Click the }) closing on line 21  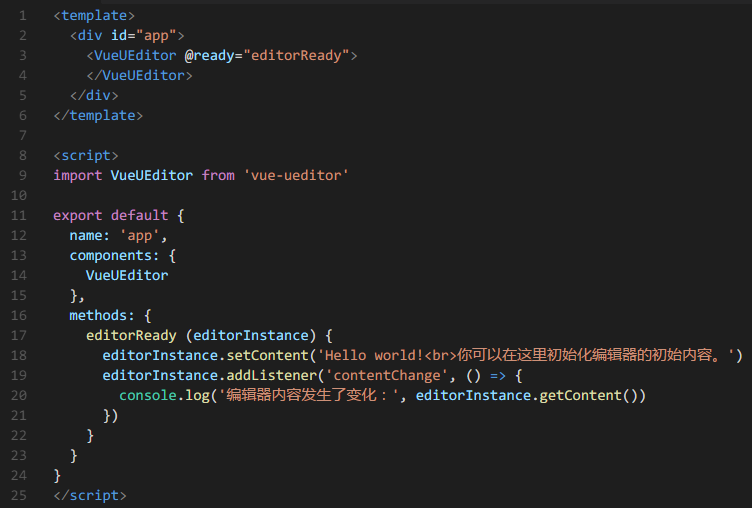[x=110, y=415]
